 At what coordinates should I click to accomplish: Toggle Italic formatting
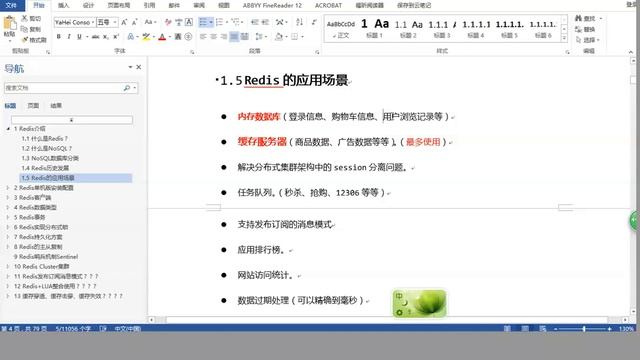[69, 37]
